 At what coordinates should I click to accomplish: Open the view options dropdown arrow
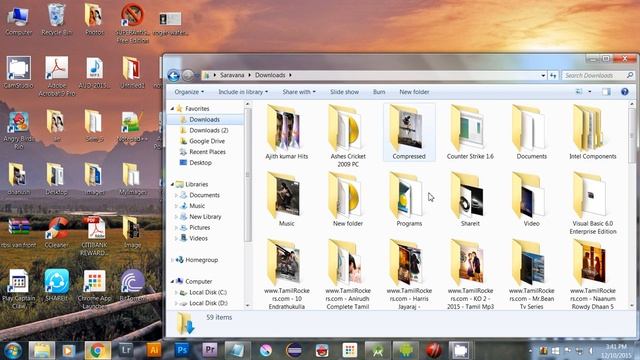point(589,92)
